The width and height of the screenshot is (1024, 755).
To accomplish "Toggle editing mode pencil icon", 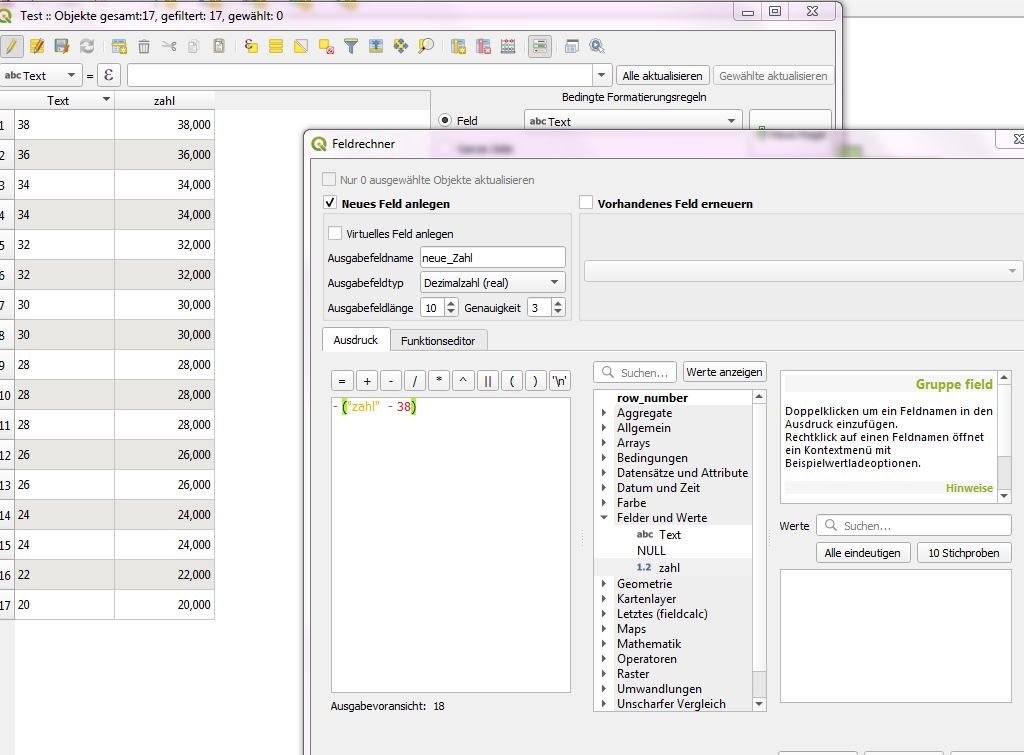I will [12, 46].
